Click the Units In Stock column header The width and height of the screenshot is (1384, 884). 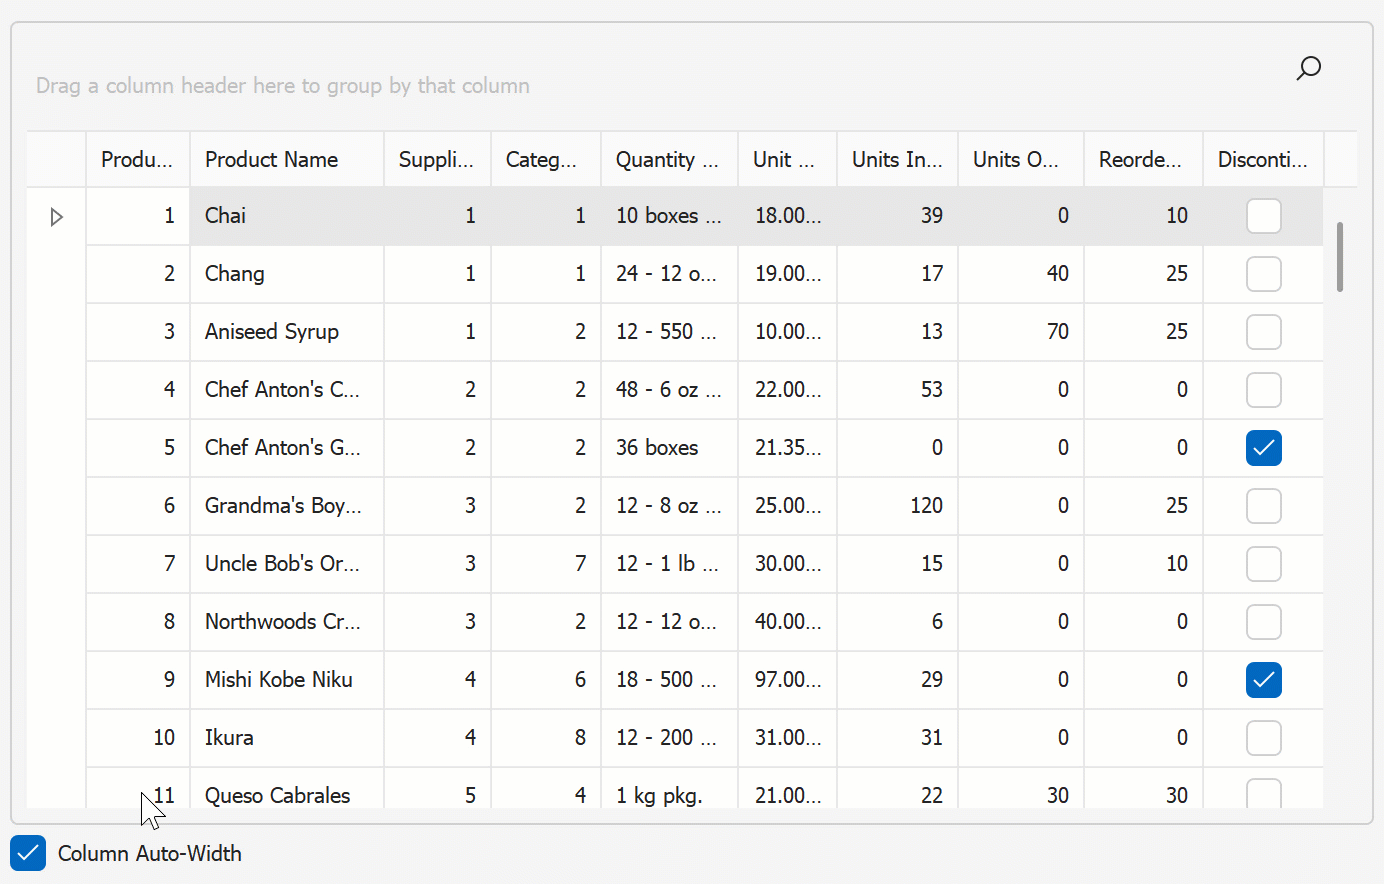(896, 160)
